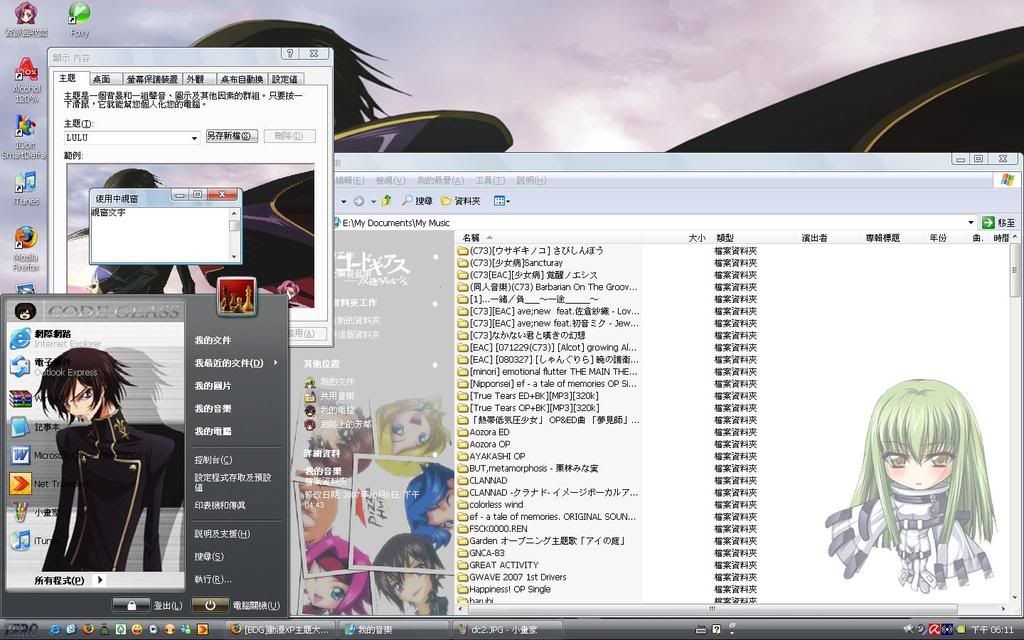1024x640 pixels.
Task: Select the Happiness! OP Single folder
Action: click(504, 589)
